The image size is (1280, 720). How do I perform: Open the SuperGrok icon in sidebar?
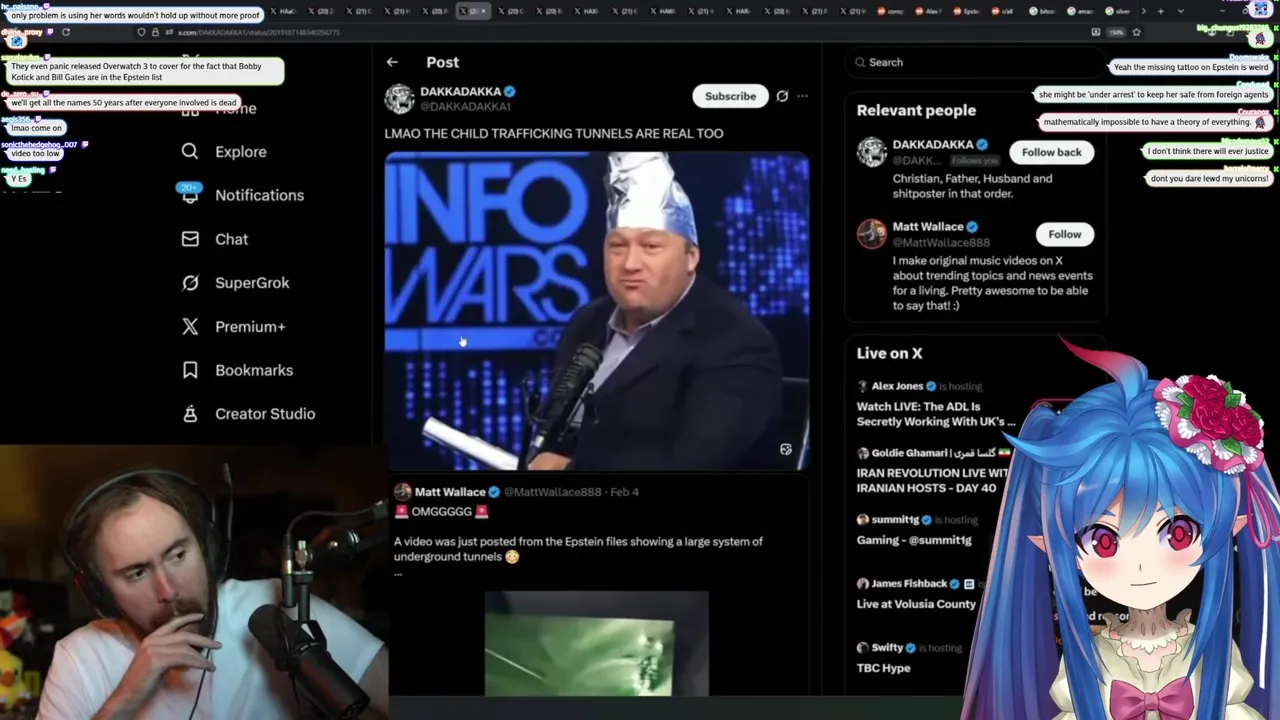coord(190,283)
